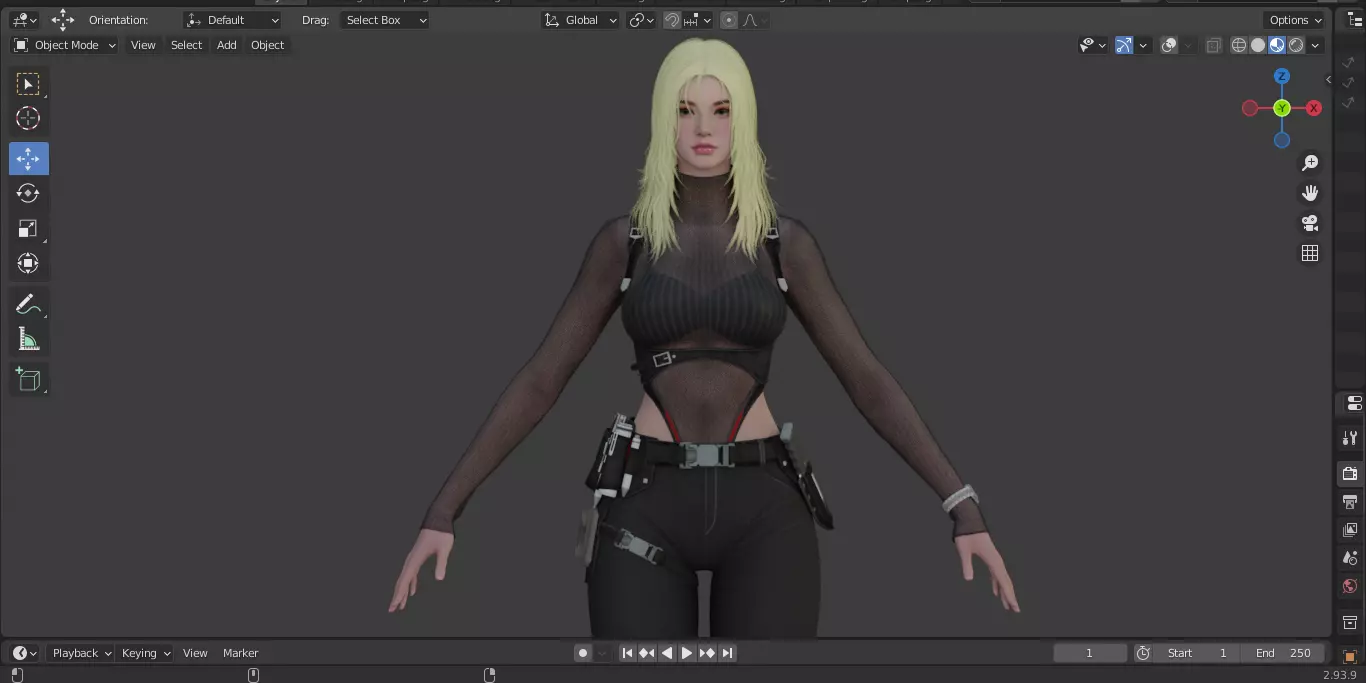Toggle the Use Preview Range clock button
1366x683 pixels.
[x=1143, y=653]
